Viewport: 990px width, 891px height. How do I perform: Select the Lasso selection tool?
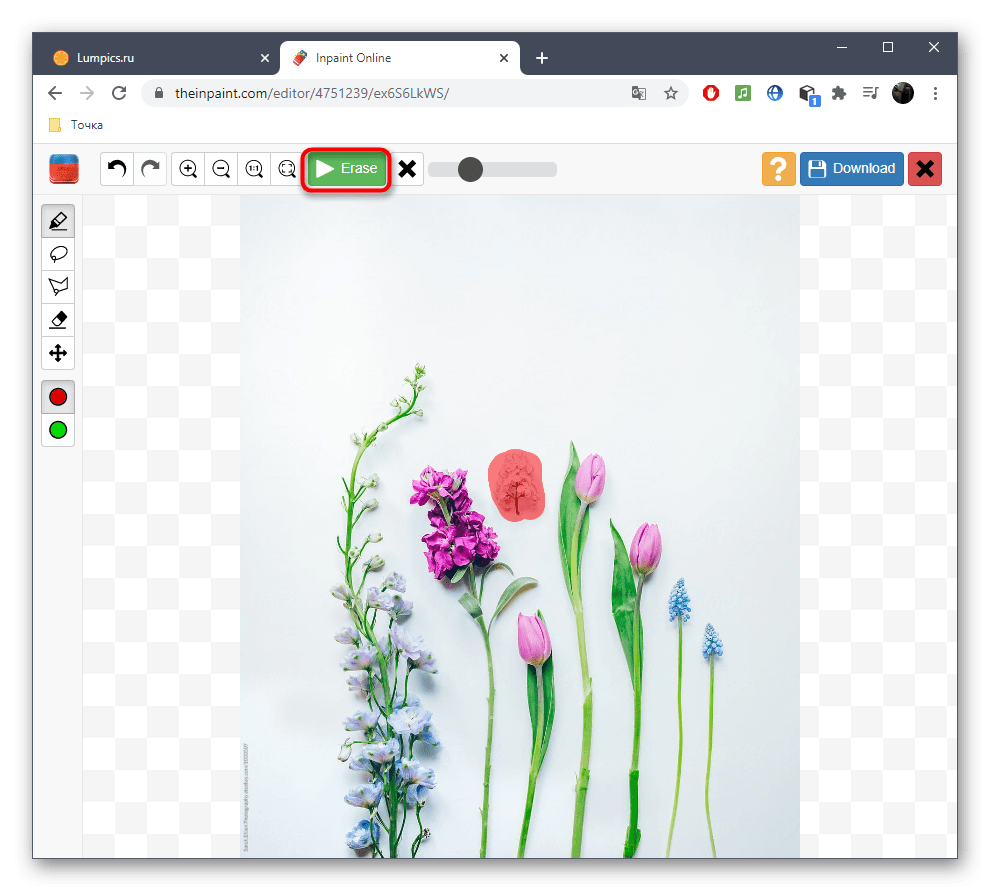click(x=58, y=254)
